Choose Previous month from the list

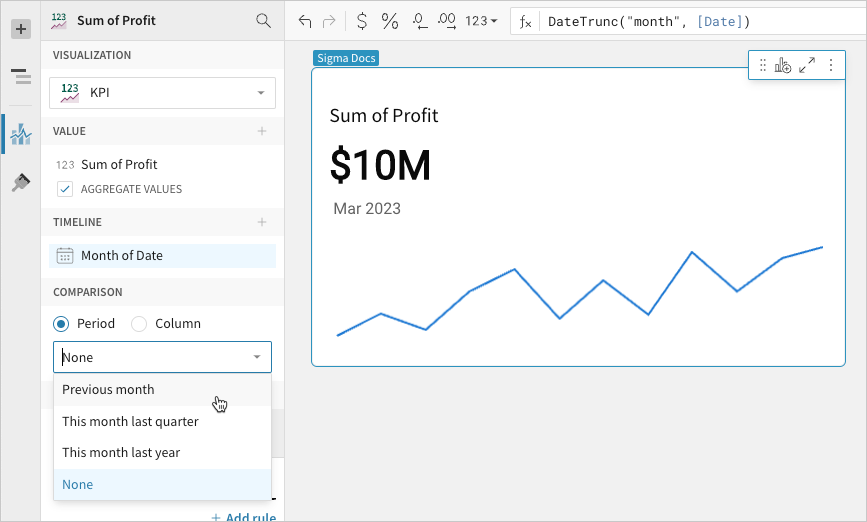[108, 390]
